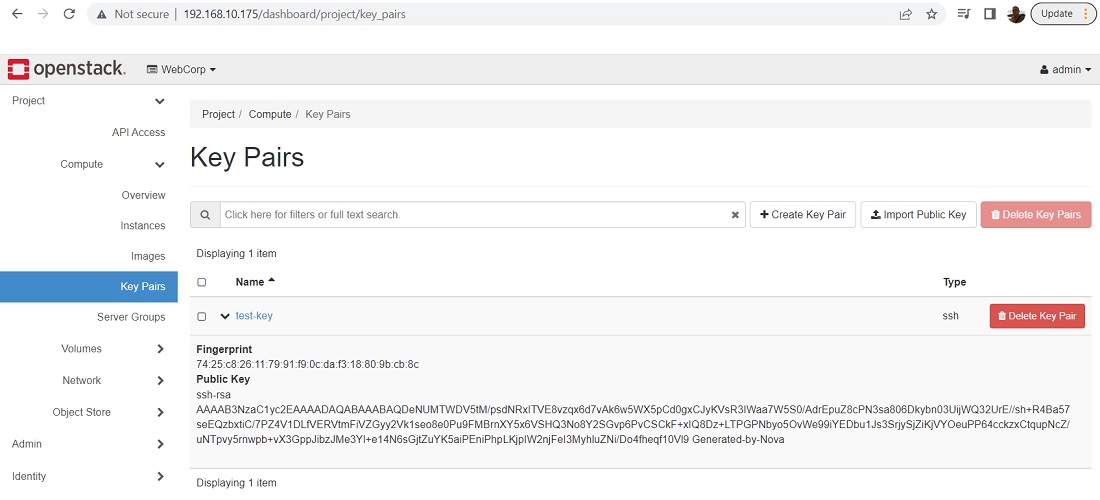The height and width of the screenshot is (500, 1100).
Task: Expand the Volumes section
Action: pyautogui.click(x=160, y=349)
